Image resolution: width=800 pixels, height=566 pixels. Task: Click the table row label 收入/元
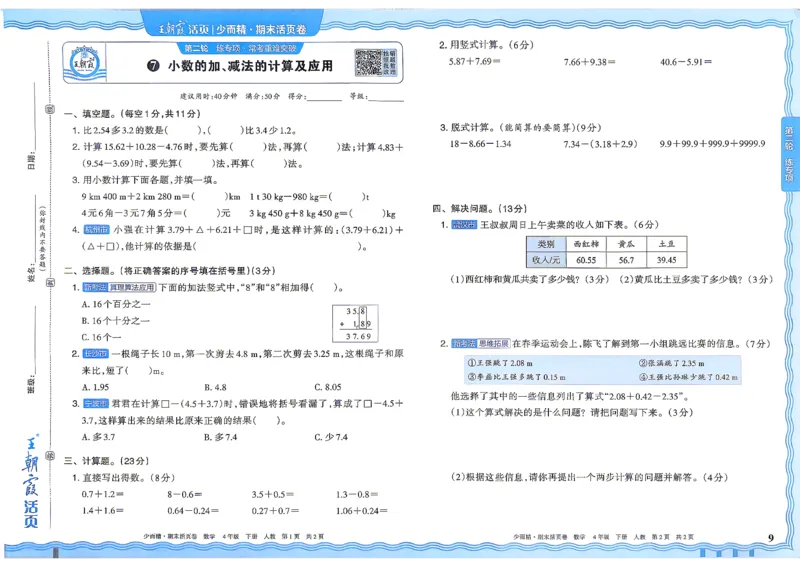546,260
